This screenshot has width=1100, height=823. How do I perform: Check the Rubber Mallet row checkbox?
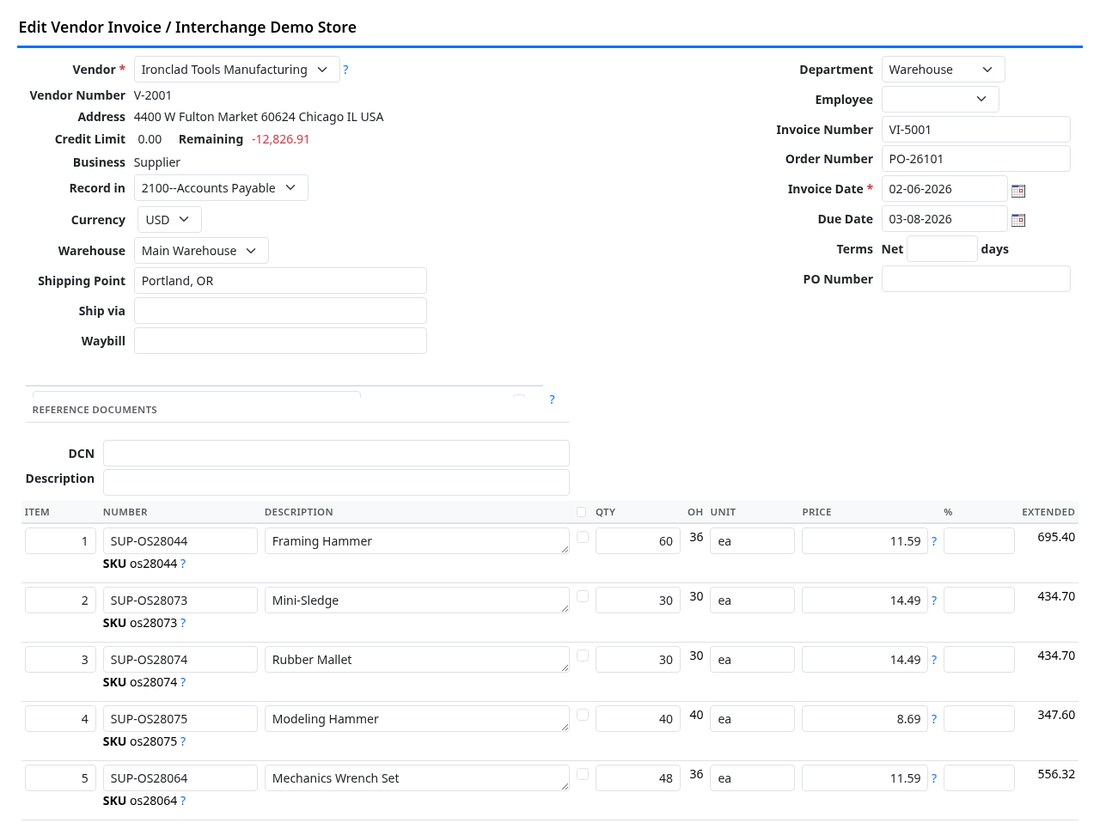(582, 655)
